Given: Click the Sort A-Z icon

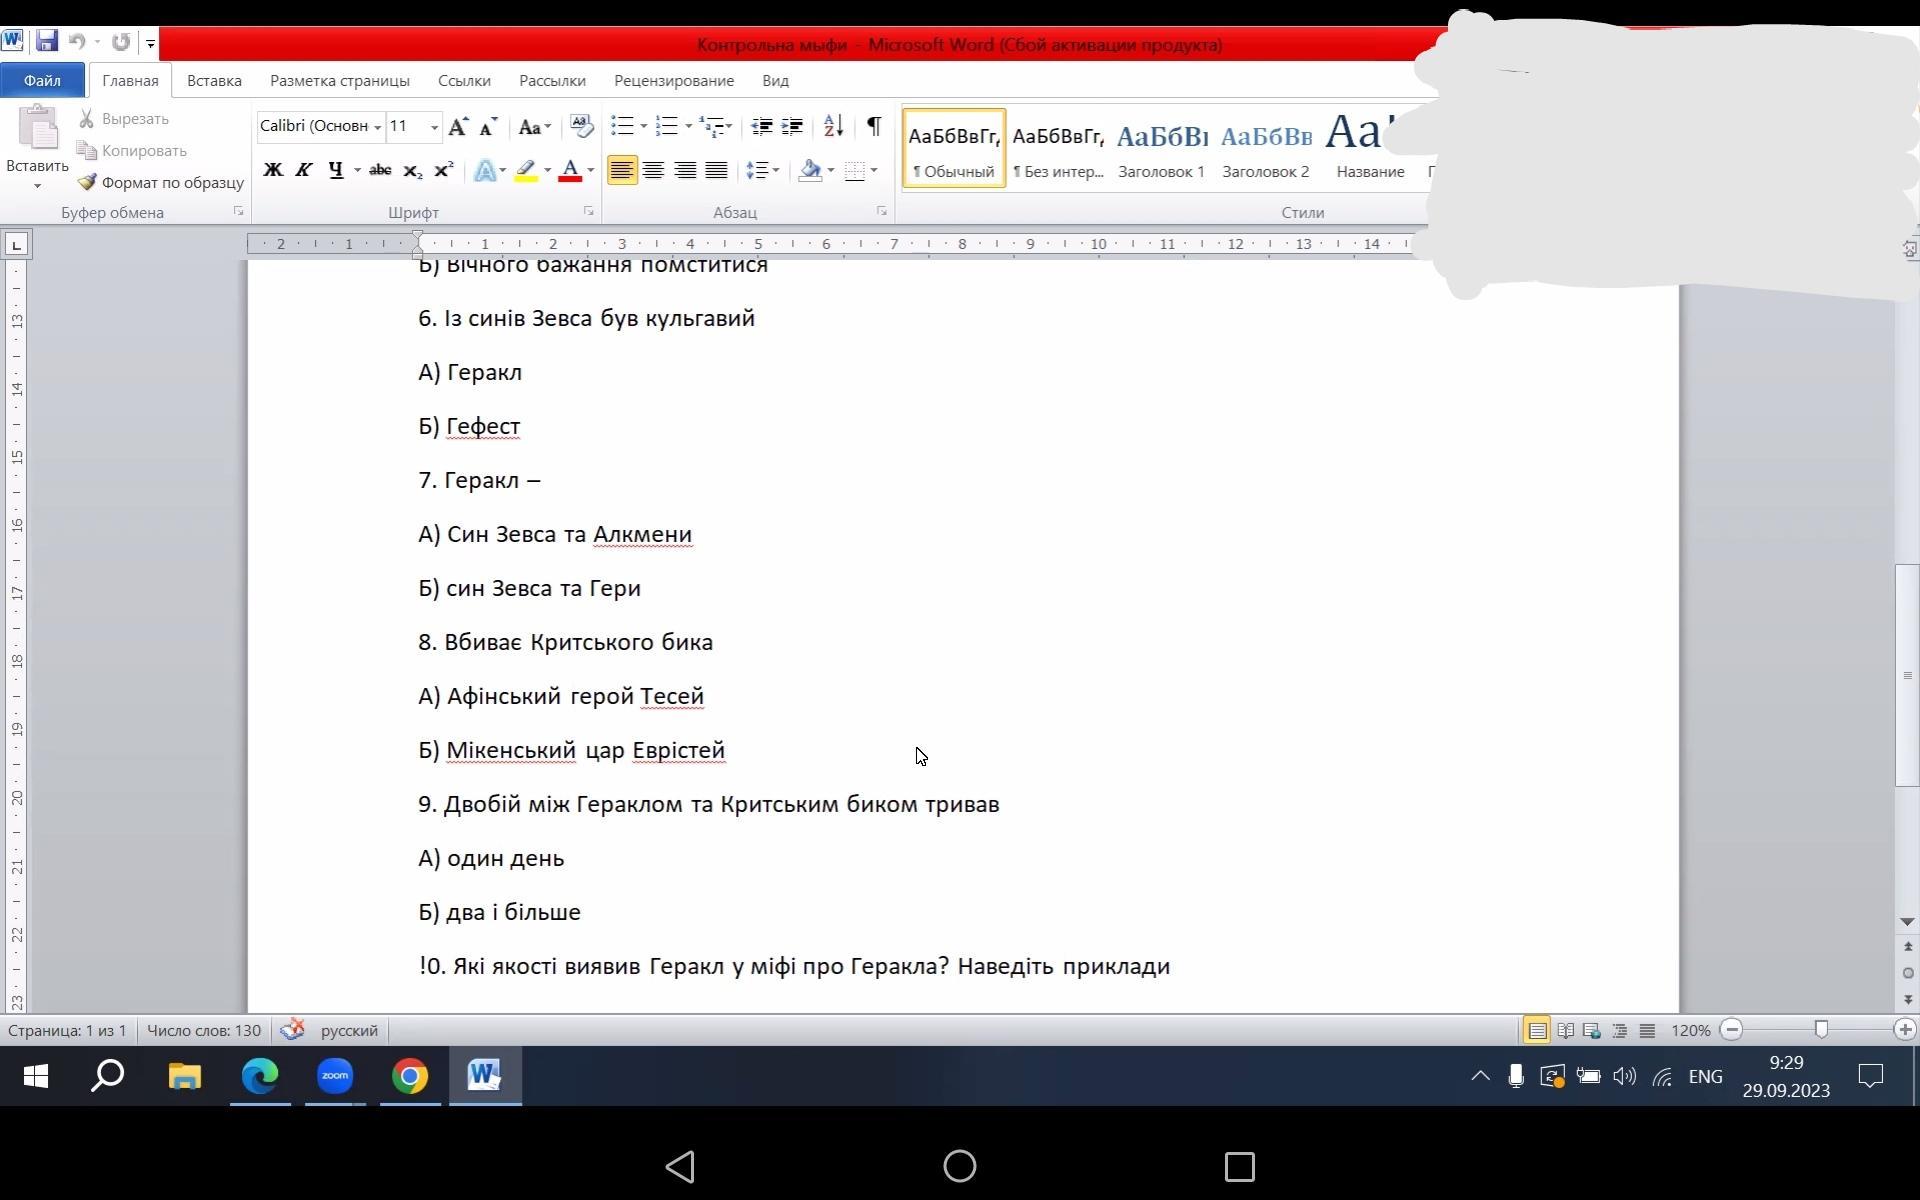Looking at the screenshot, I should 833,126.
